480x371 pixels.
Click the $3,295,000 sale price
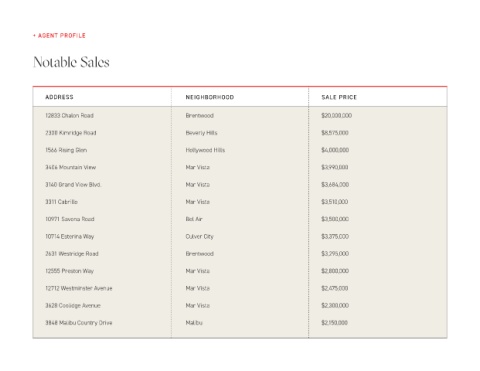(335, 254)
